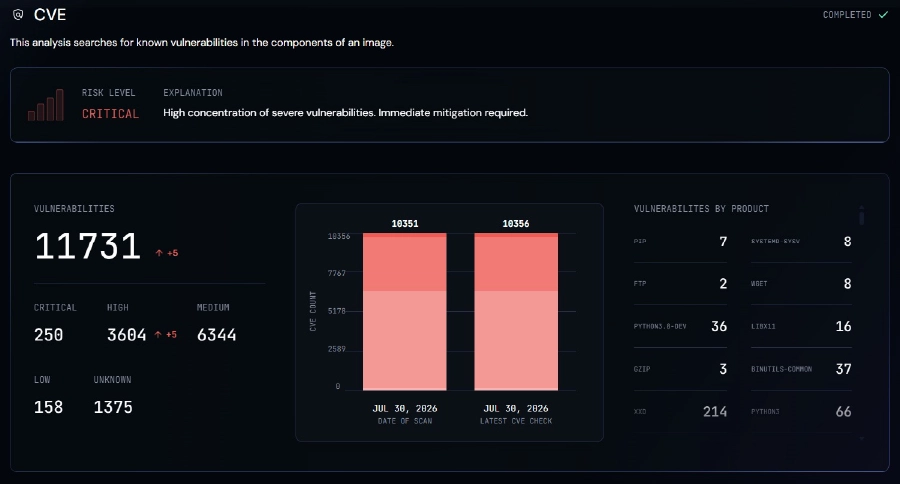Screen dimensions: 900x484
Task: Click the CVE shield icon beside the title
Action: tap(18, 15)
